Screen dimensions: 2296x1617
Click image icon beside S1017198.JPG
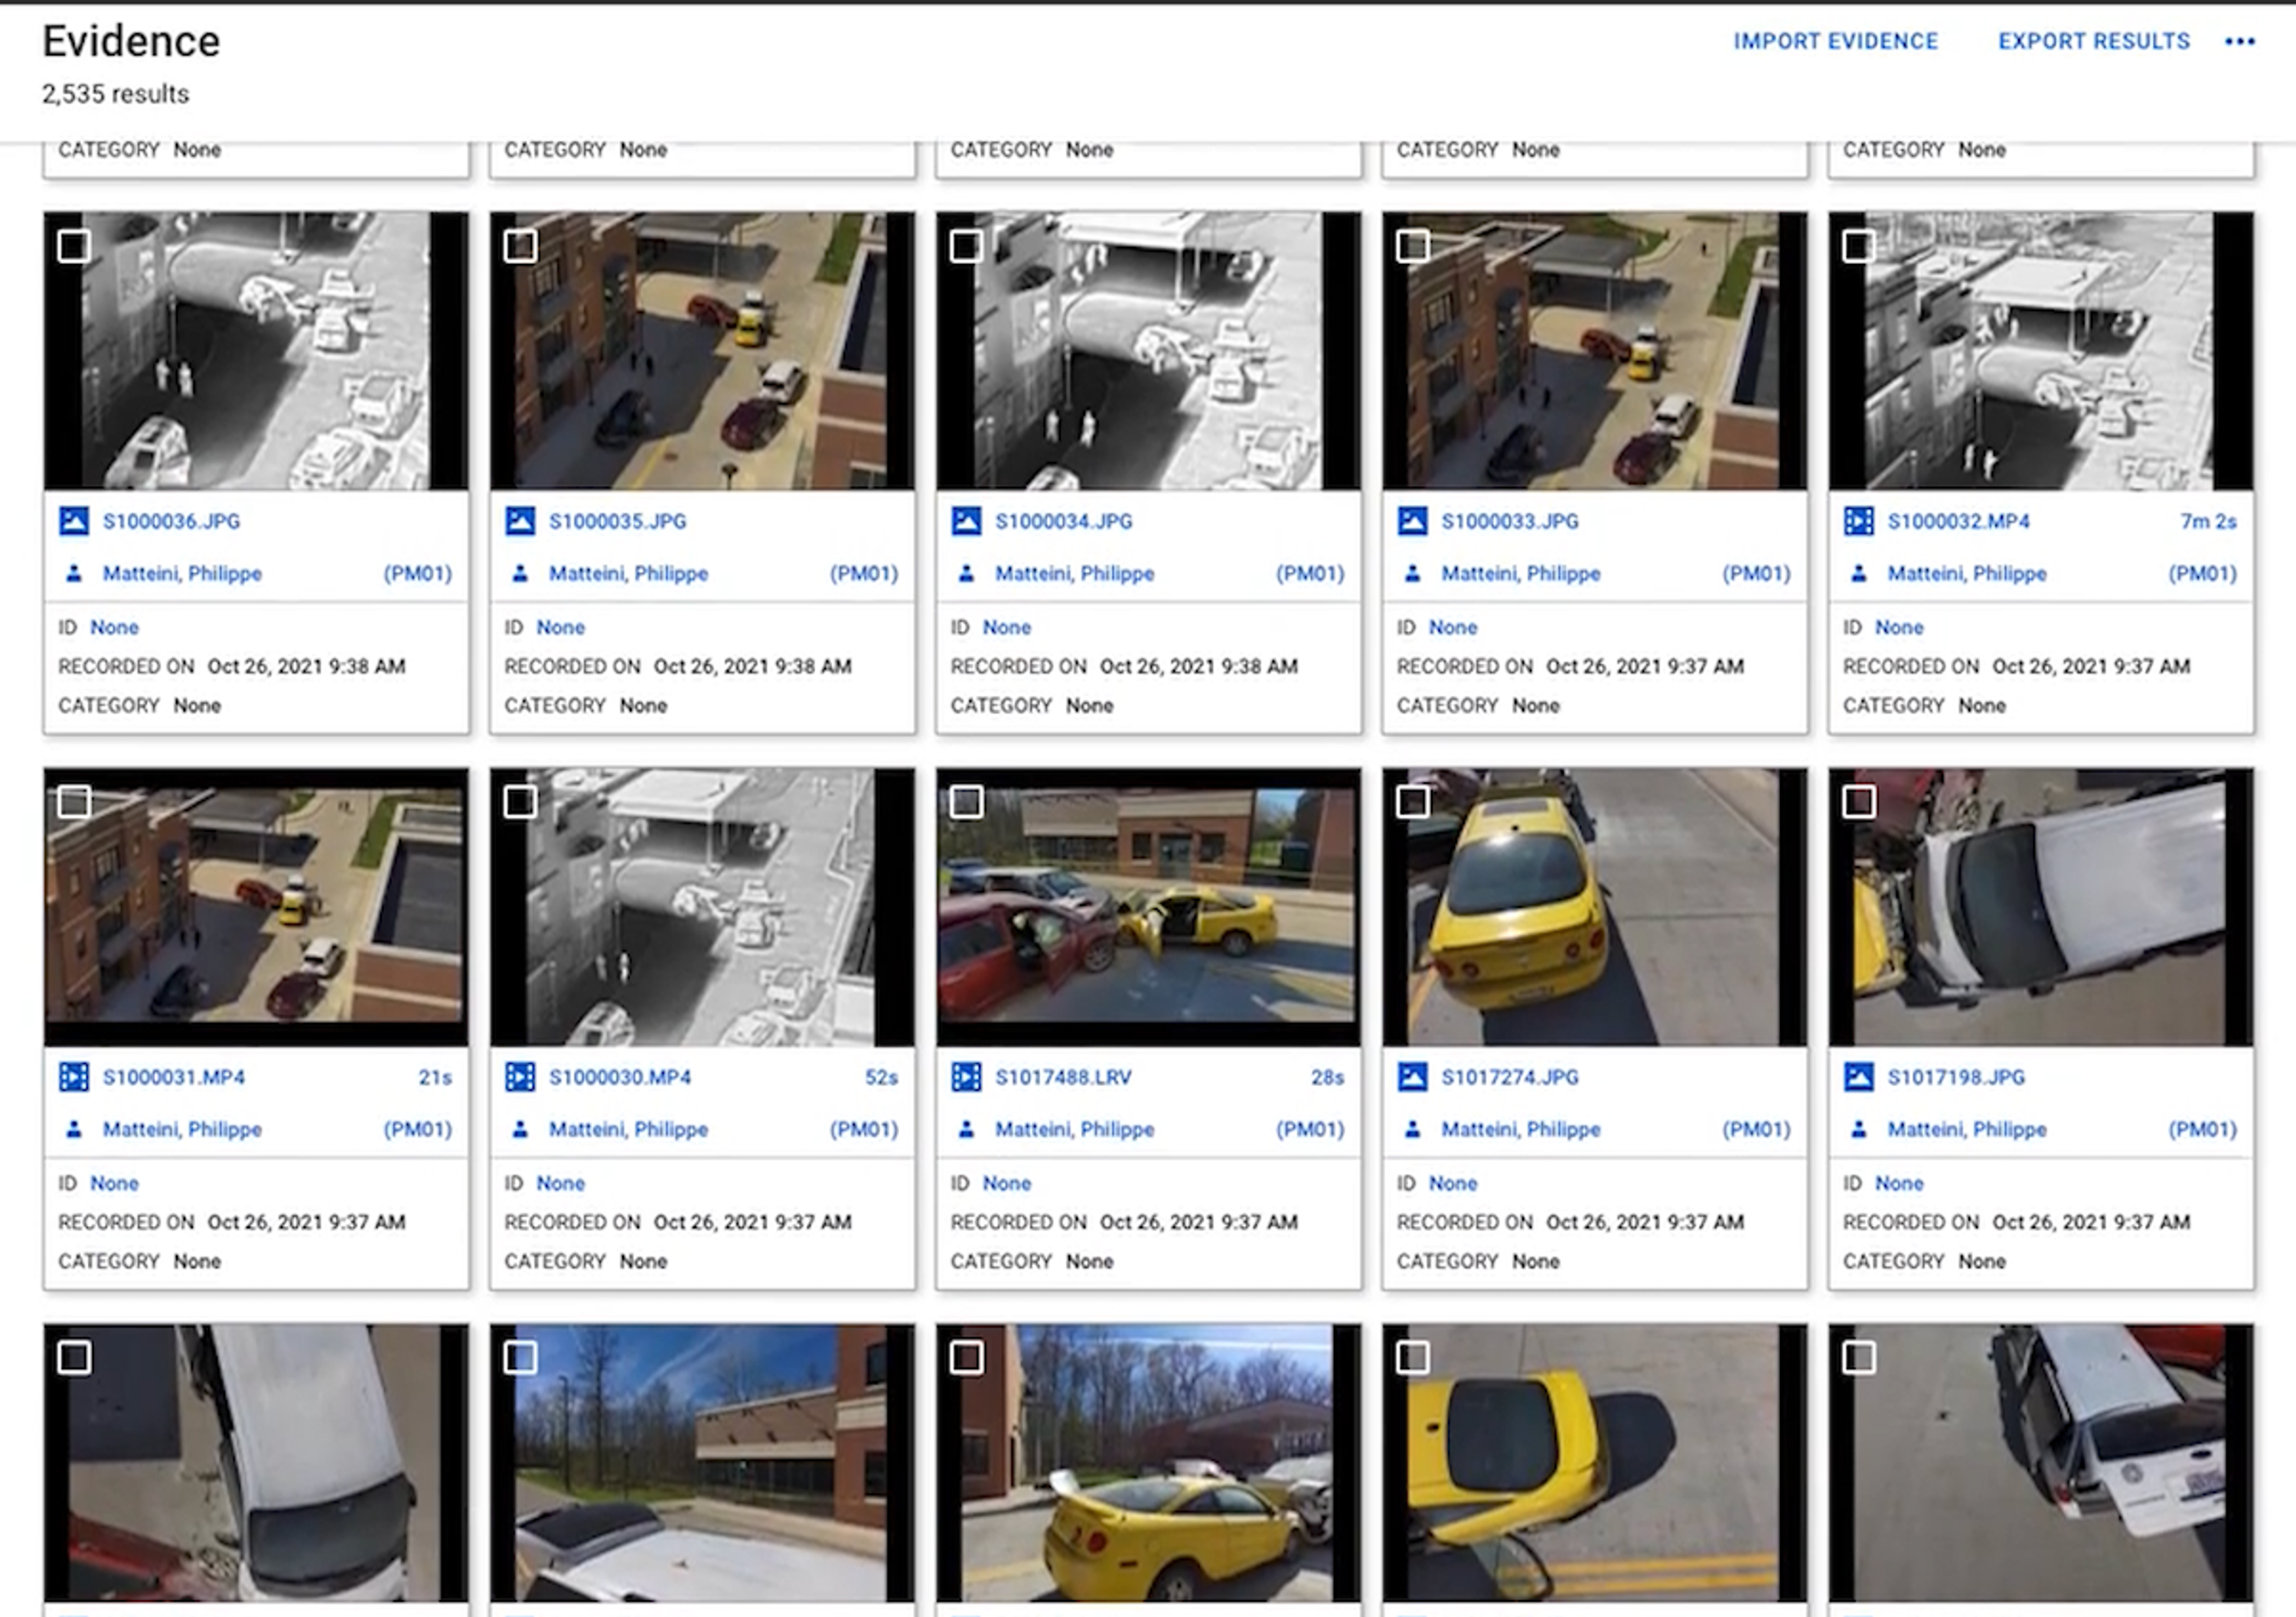point(1858,1077)
